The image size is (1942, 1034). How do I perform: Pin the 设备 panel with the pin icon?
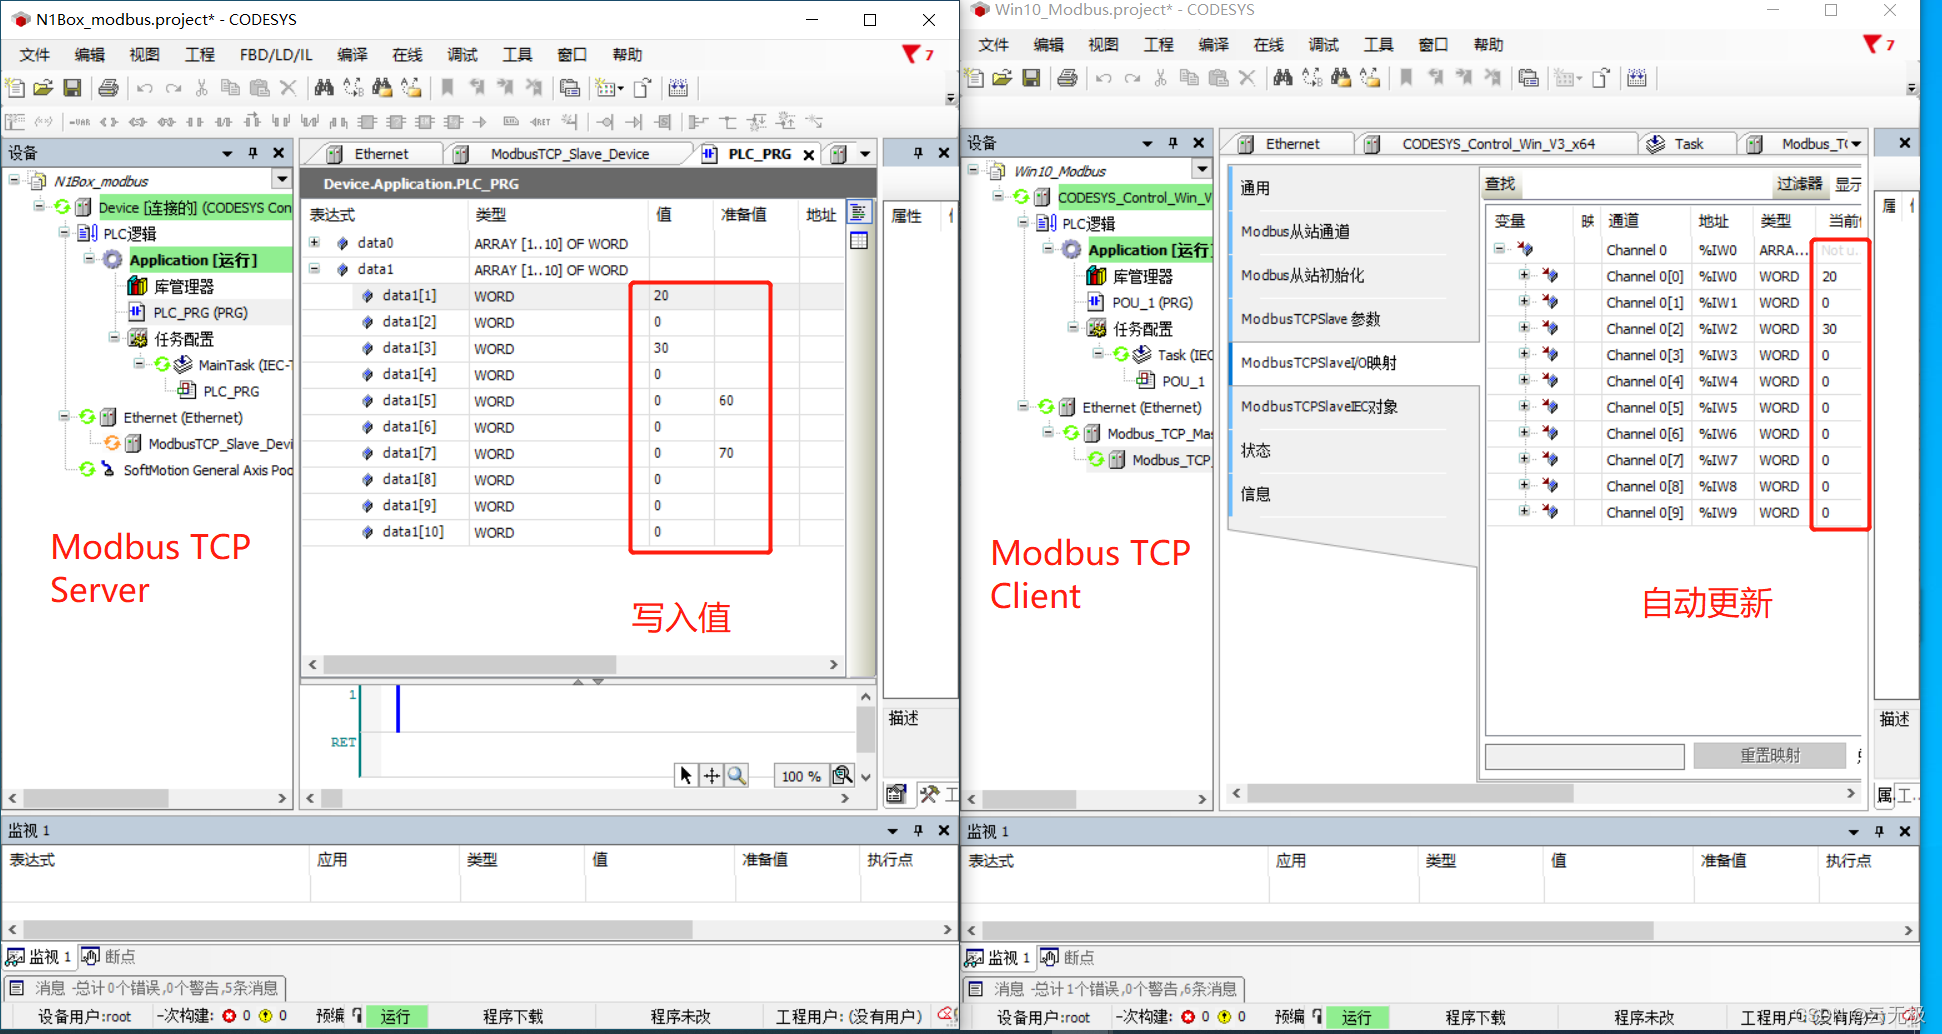click(x=252, y=152)
